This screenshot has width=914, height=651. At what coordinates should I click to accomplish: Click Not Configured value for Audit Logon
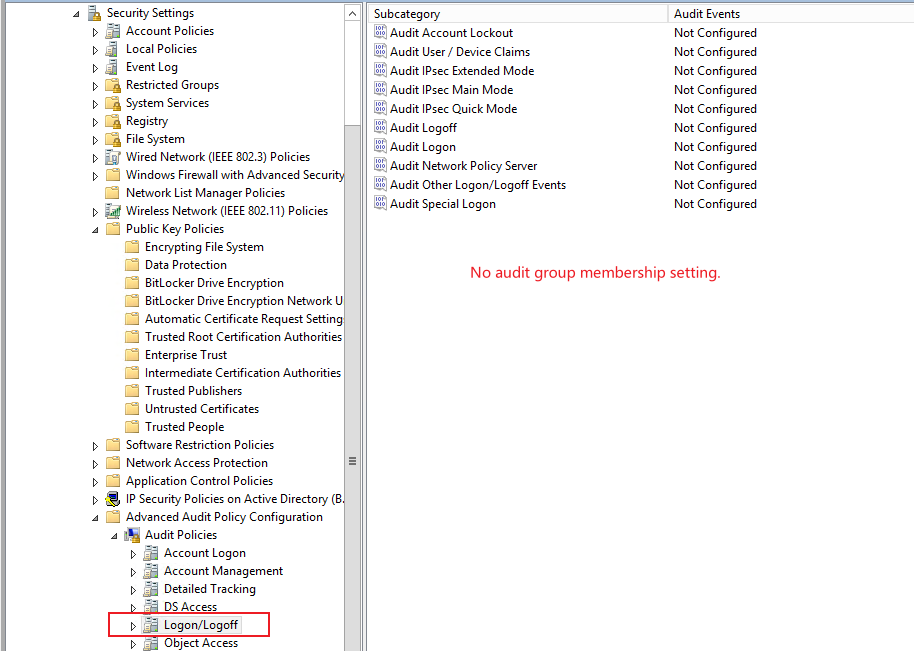pos(715,147)
